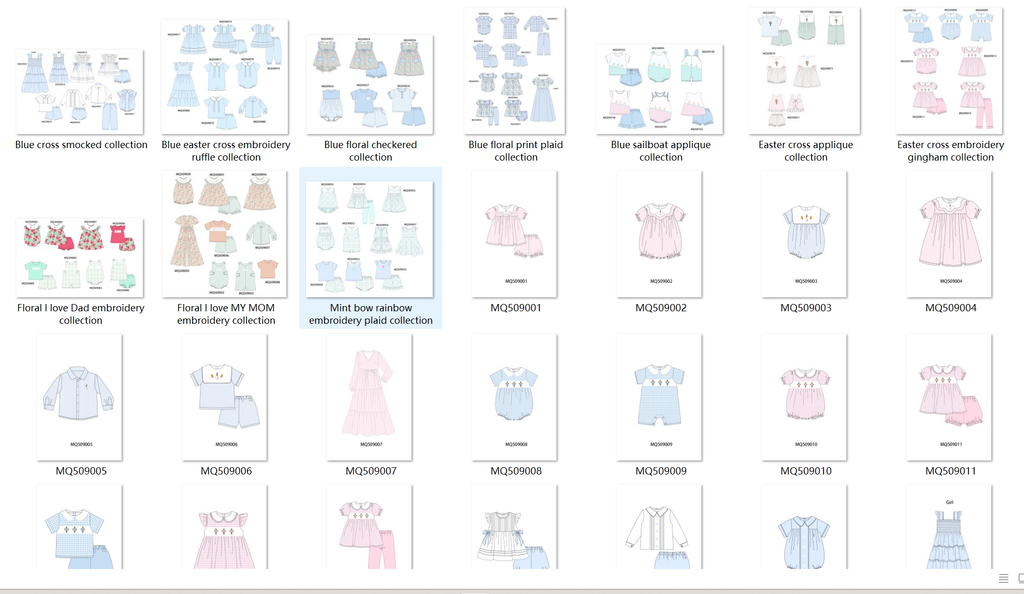Switch to large thumbnails view icon
The height and width of the screenshot is (594, 1024).
click(x=1020, y=578)
